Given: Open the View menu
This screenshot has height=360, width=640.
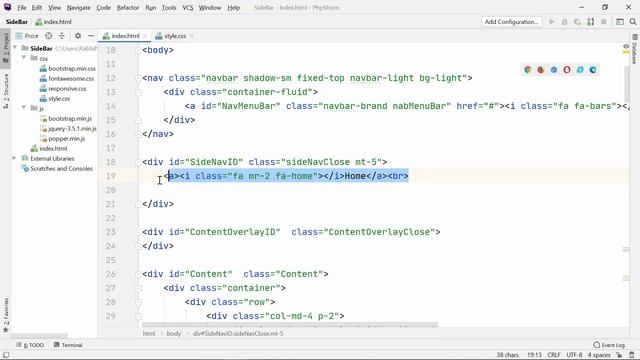Looking at the screenshot, I should (54, 7).
